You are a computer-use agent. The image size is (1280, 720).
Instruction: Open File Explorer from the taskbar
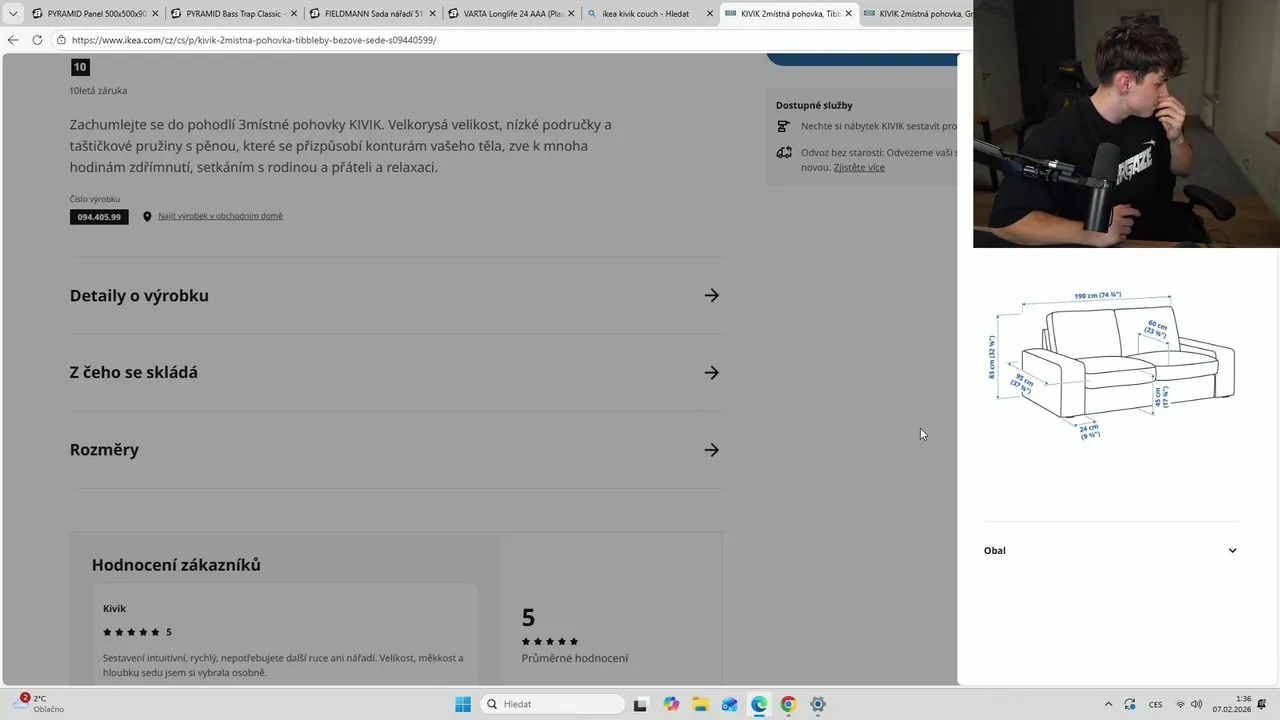click(700, 704)
